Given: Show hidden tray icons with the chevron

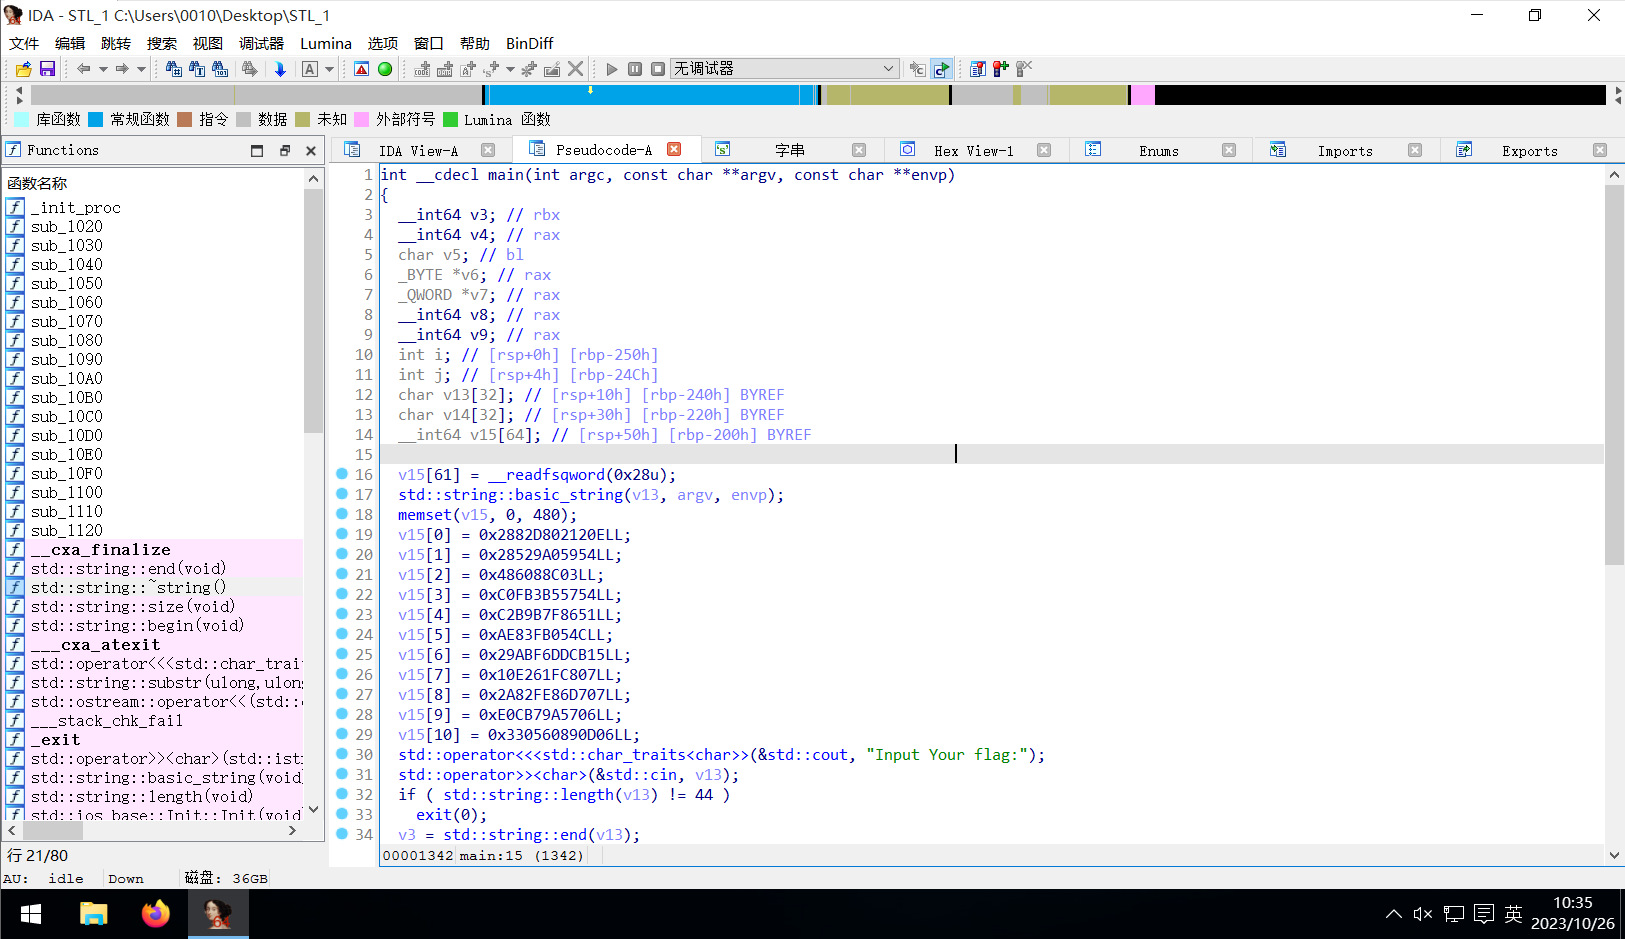Looking at the screenshot, I should click(x=1393, y=914).
